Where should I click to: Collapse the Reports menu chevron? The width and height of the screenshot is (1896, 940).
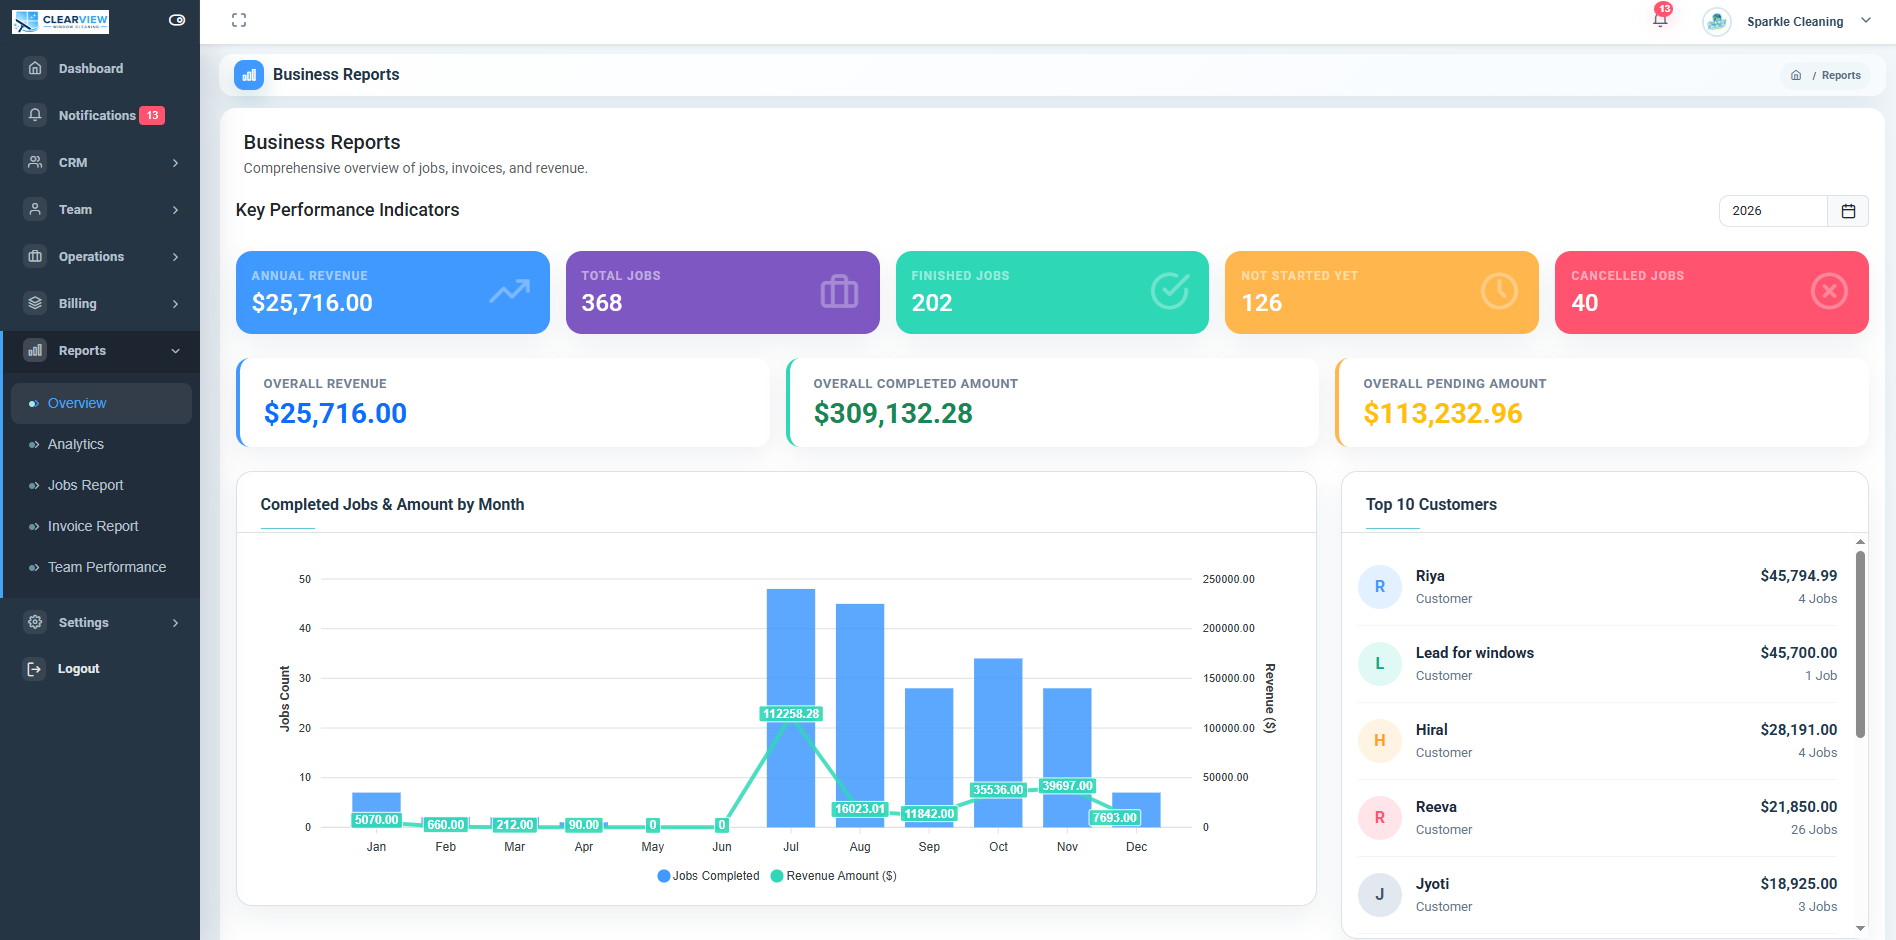point(176,350)
